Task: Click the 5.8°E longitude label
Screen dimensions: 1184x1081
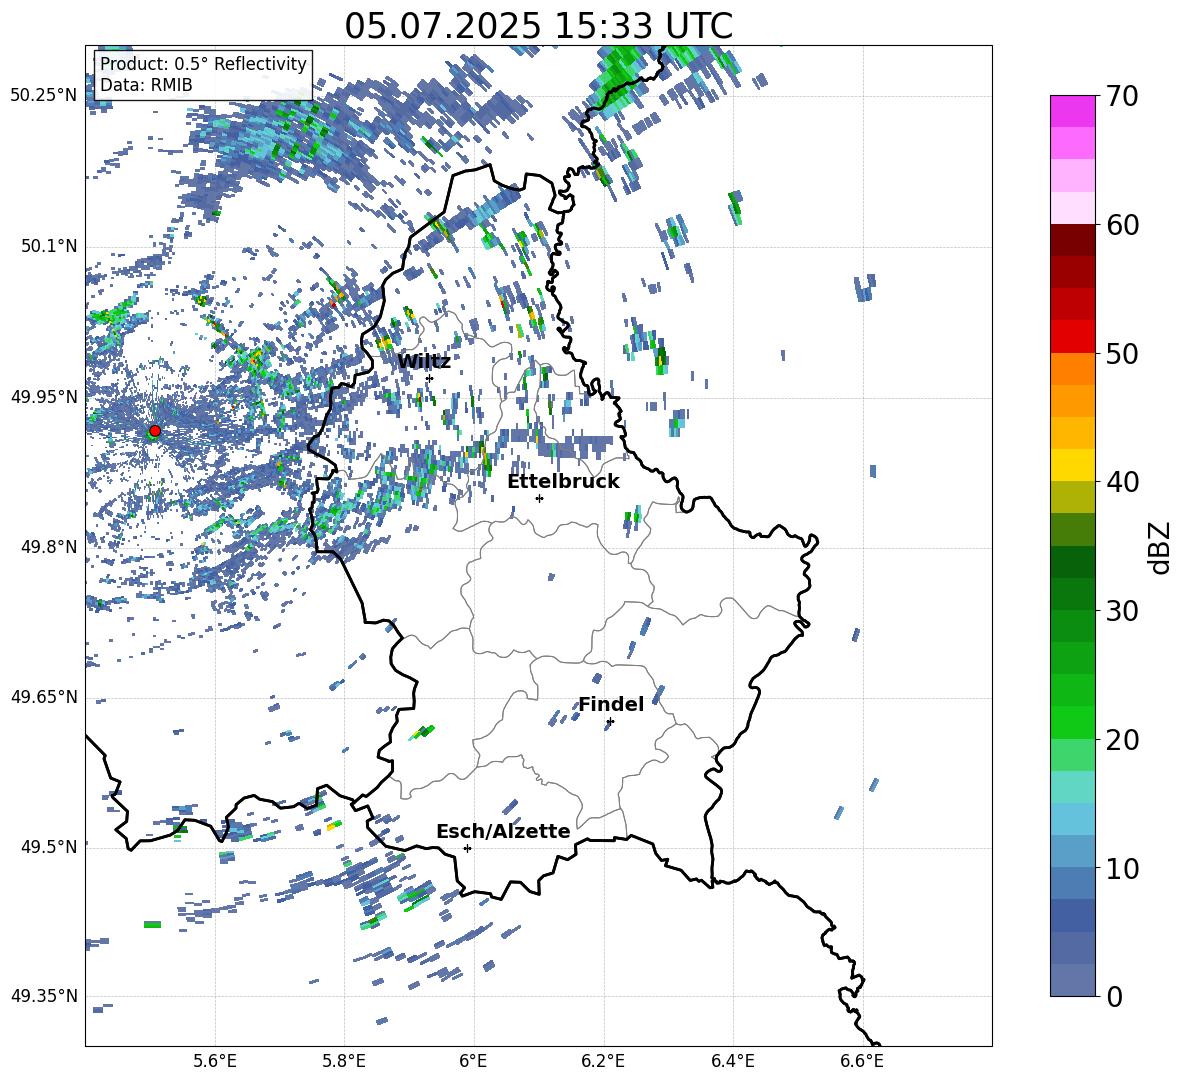Action: click(344, 1061)
